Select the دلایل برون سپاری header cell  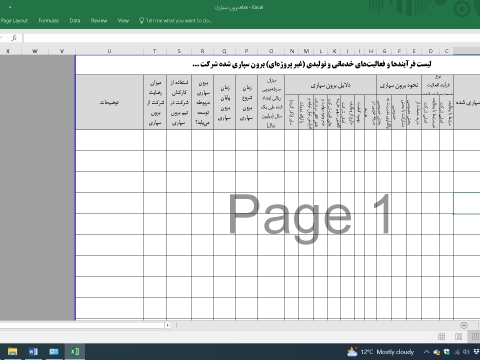331,86
